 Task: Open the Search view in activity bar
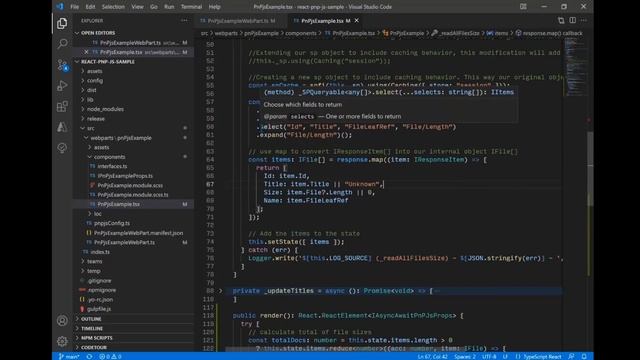(62, 44)
